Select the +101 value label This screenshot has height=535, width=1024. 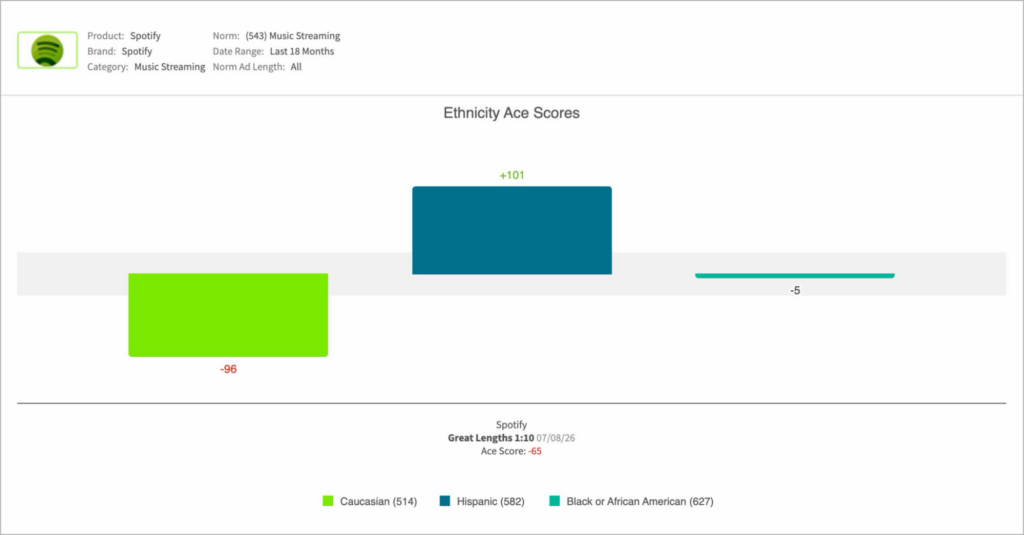coord(511,175)
